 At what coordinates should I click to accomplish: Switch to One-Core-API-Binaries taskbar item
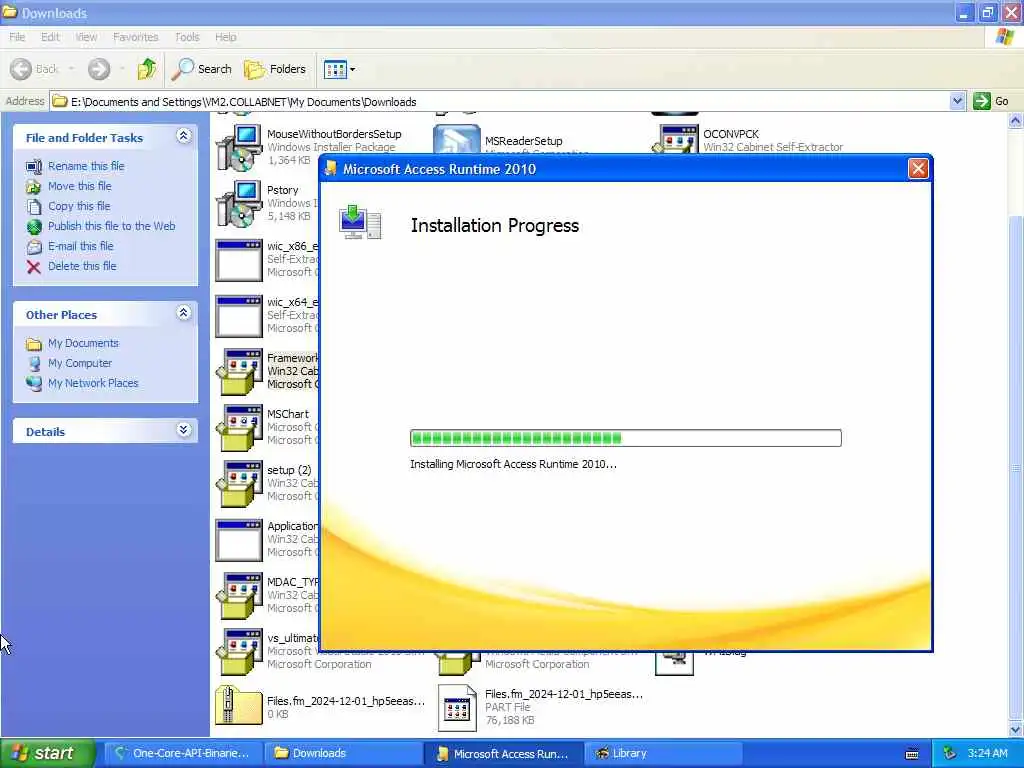pos(182,753)
